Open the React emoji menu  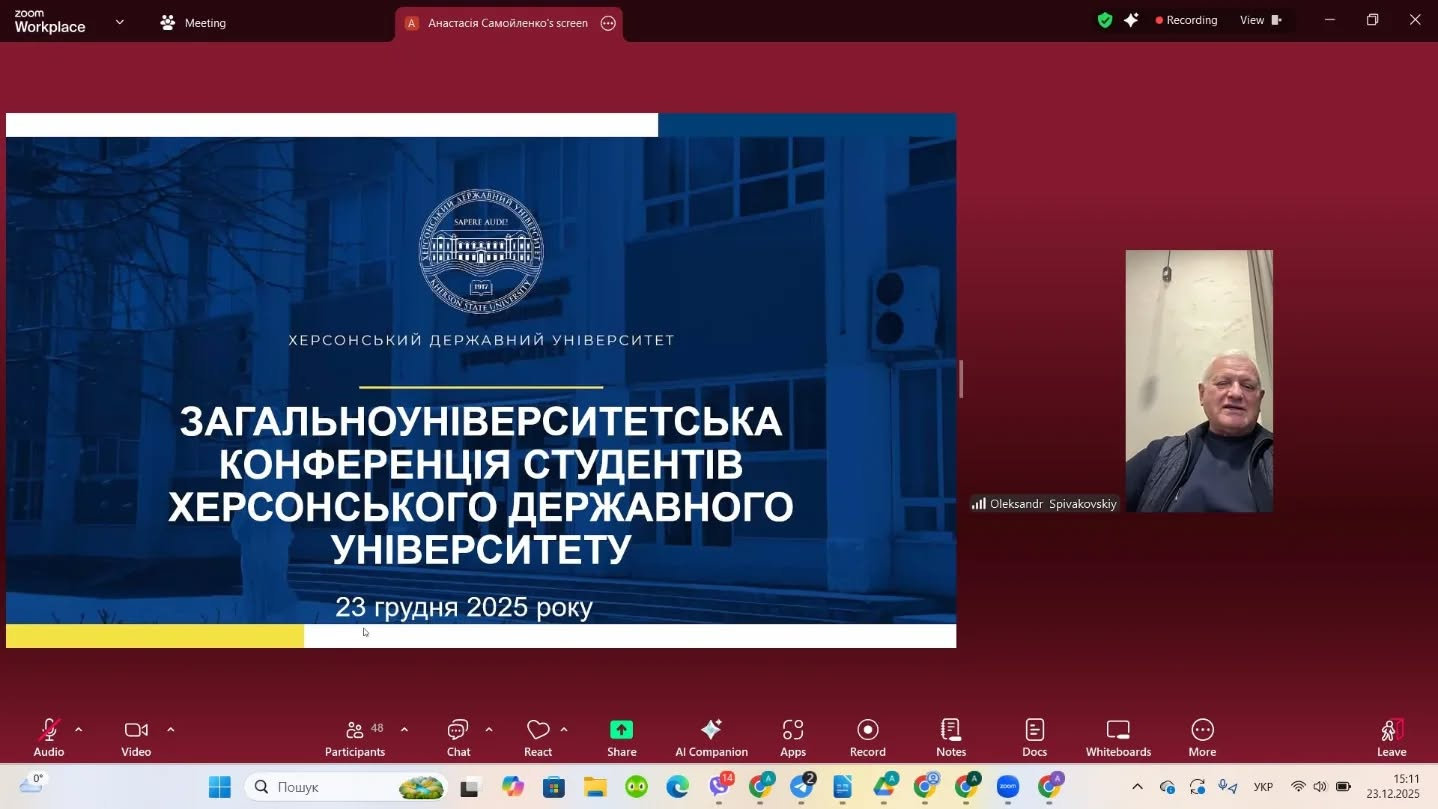[538, 738]
